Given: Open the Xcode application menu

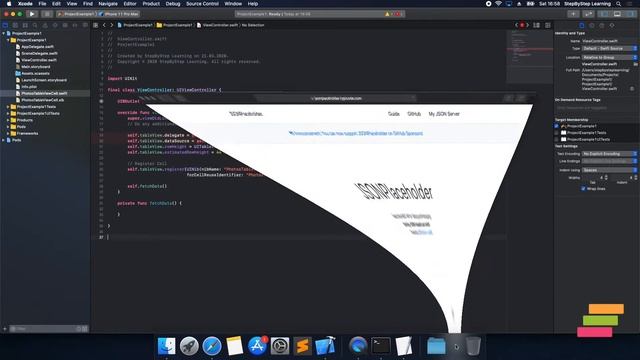Looking at the screenshot, I should pos(25,4).
